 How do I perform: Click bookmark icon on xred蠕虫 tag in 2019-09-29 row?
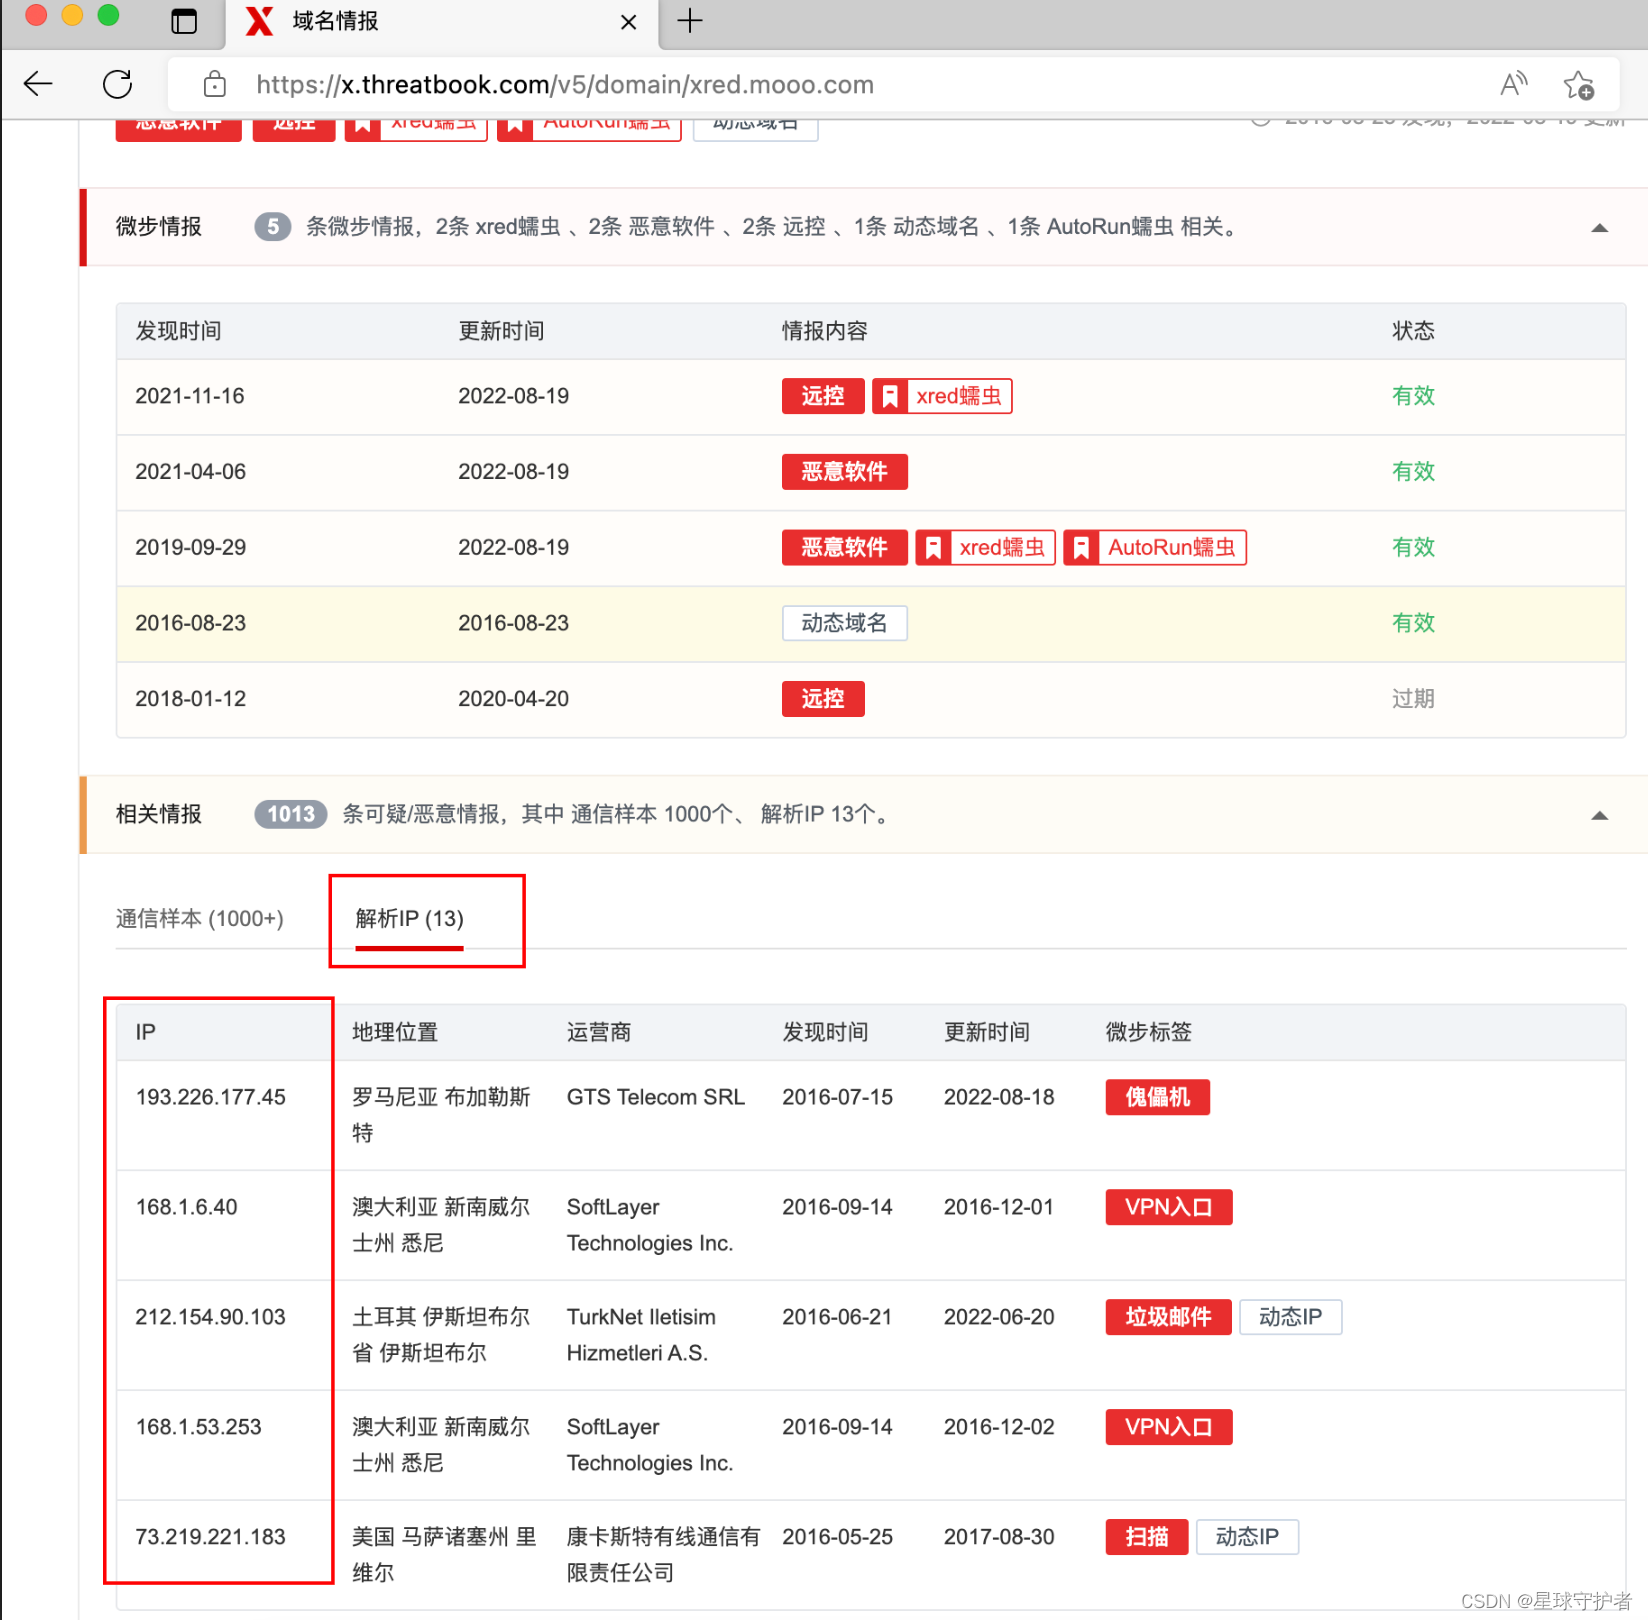point(933,548)
